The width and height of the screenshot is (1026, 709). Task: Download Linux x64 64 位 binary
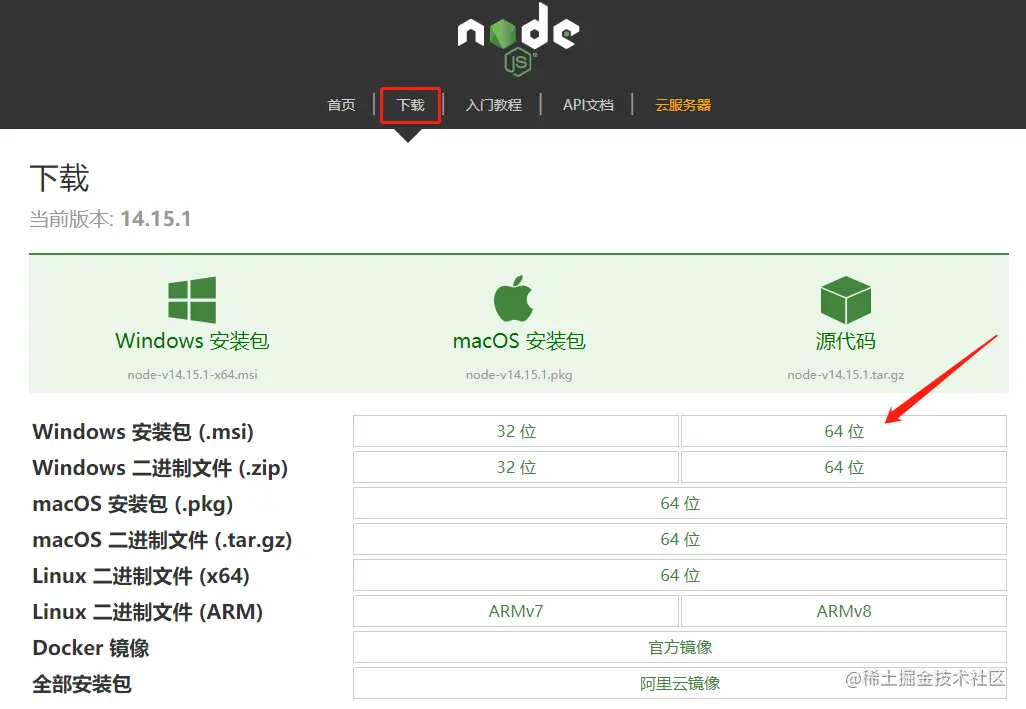point(680,575)
